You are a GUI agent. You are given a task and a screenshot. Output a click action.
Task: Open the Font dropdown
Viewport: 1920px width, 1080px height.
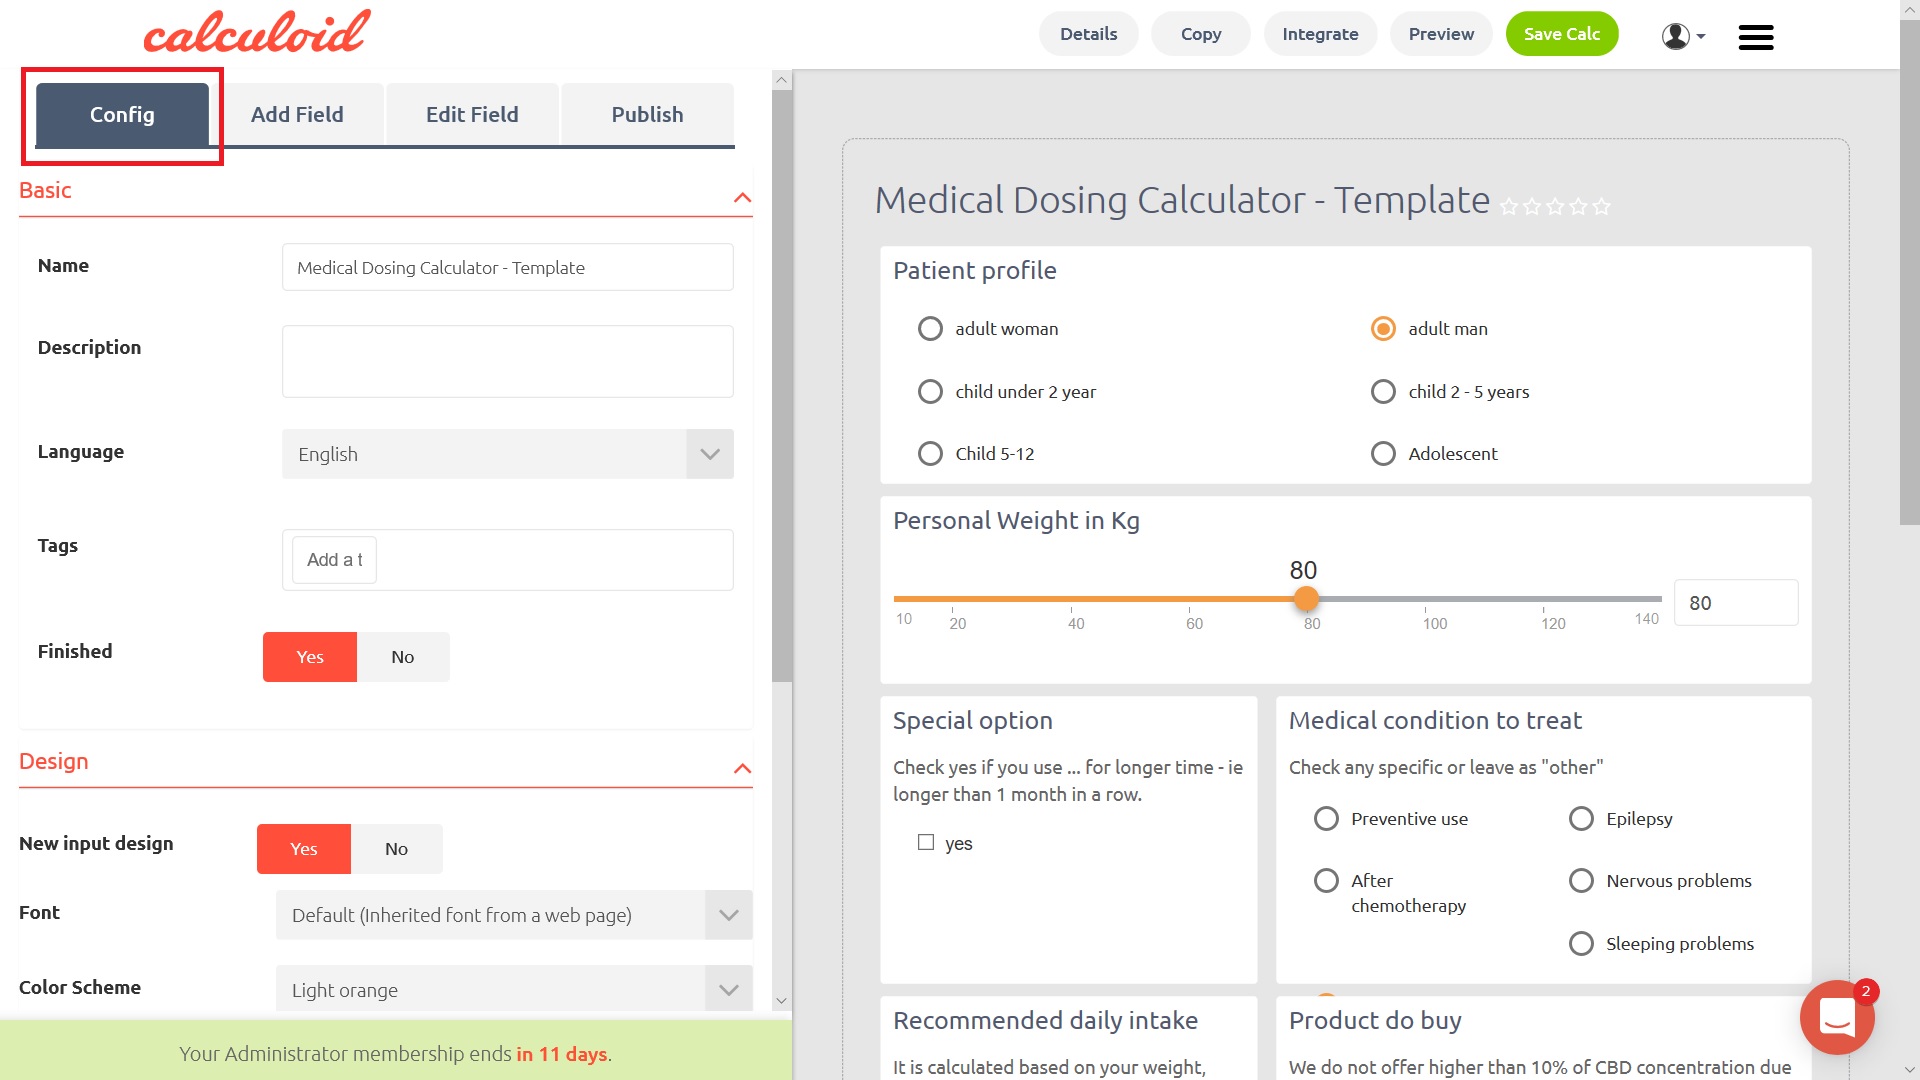pyautogui.click(x=727, y=915)
